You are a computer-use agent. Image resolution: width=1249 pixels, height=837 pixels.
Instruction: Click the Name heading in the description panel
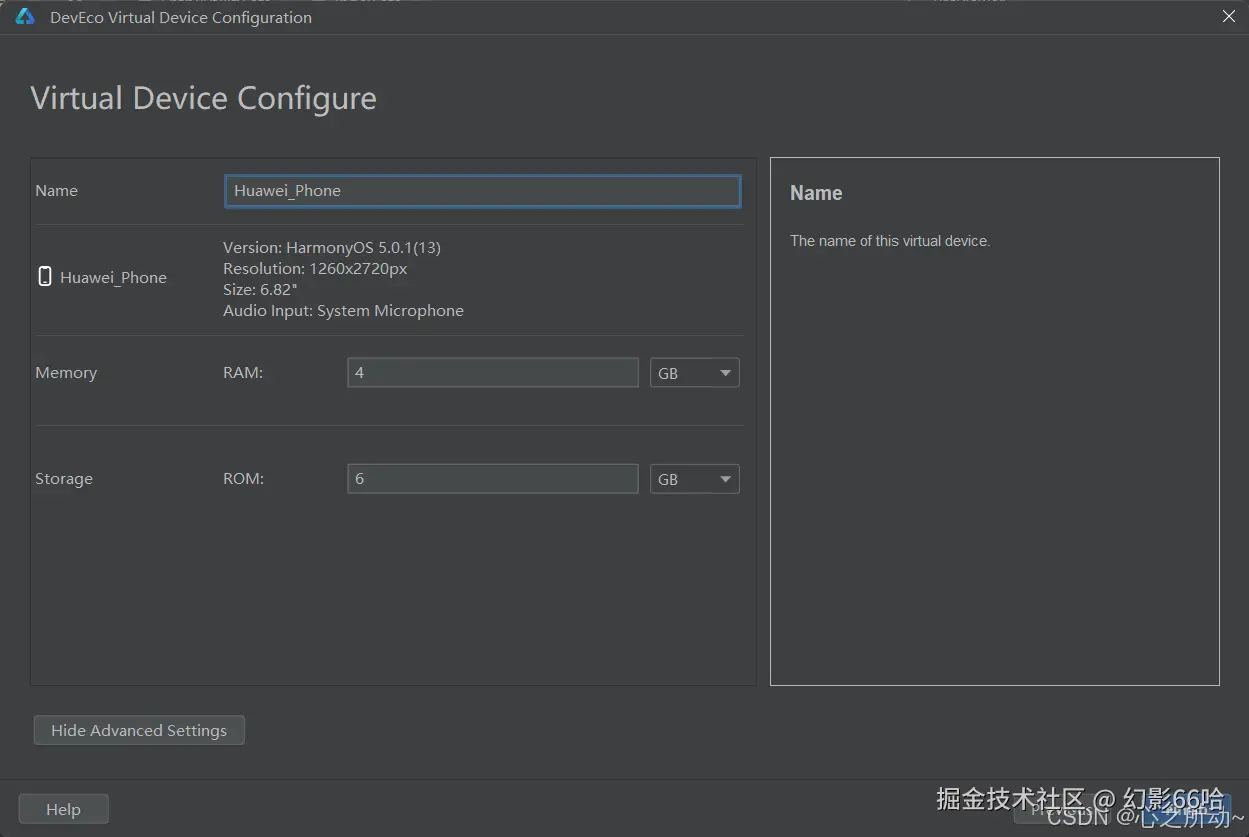click(816, 193)
